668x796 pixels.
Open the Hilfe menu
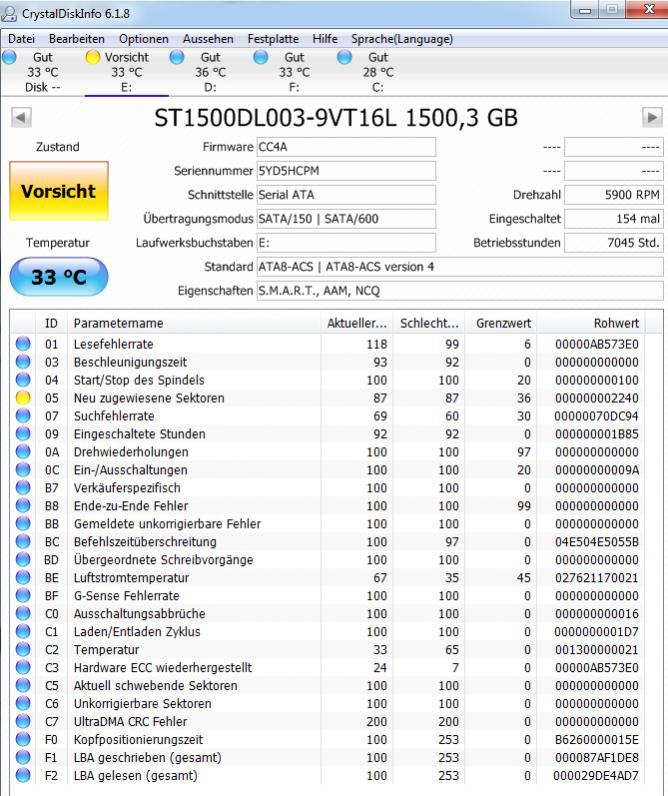tap(325, 39)
